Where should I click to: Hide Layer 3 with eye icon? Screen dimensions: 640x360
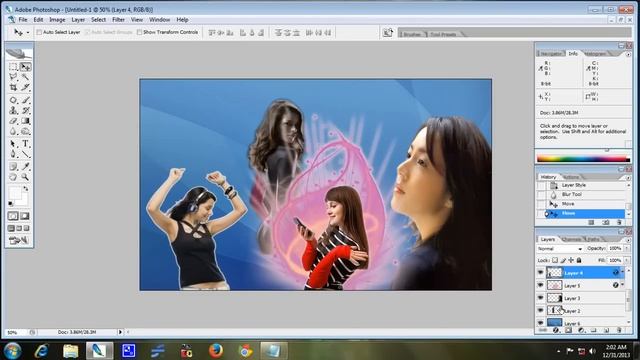(541, 298)
